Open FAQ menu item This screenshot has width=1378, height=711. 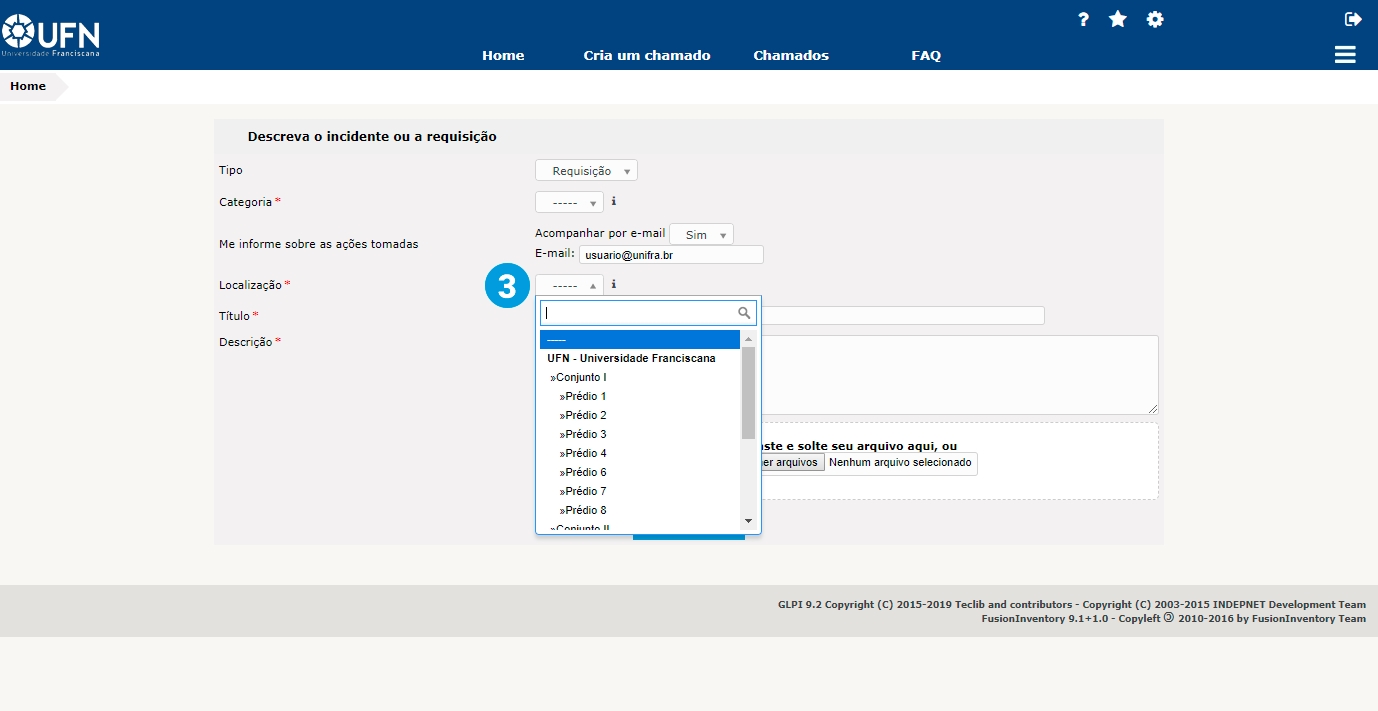point(926,56)
